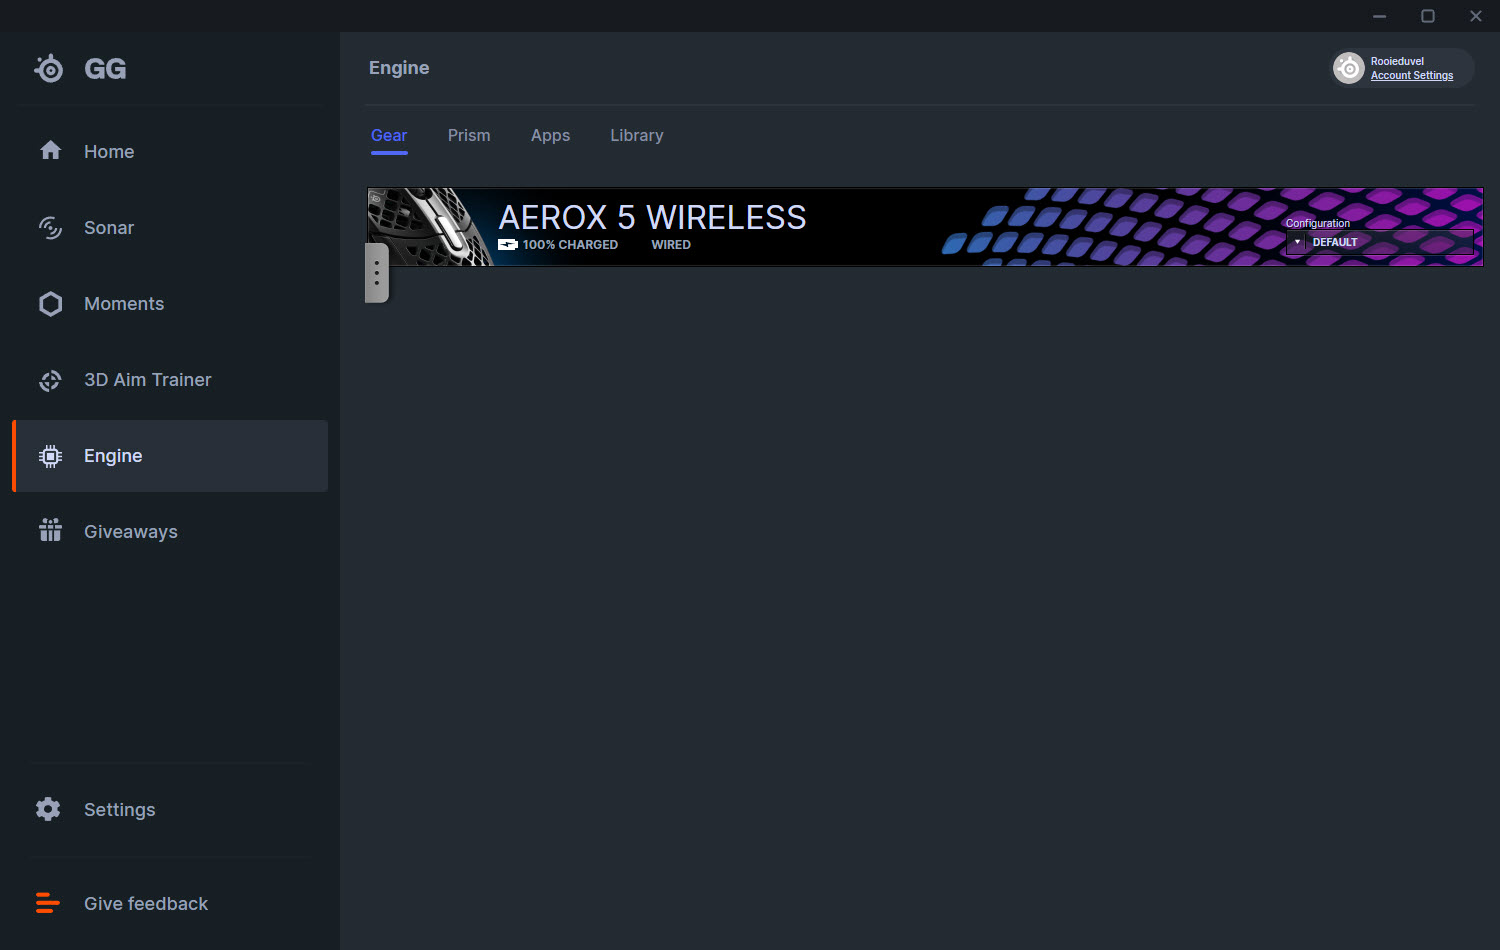
Task: Click the WIRED connection status text
Action: pos(671,245)
